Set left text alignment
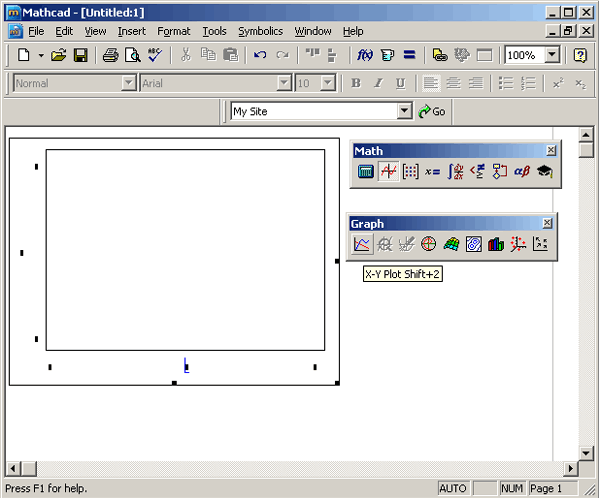599x498 pixels. point(431,83)
